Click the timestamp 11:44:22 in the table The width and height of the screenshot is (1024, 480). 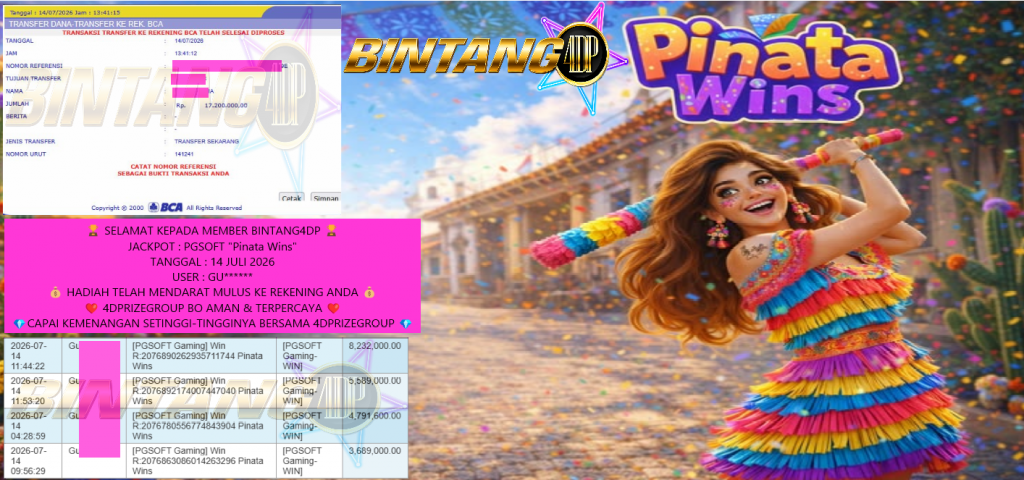27,366
